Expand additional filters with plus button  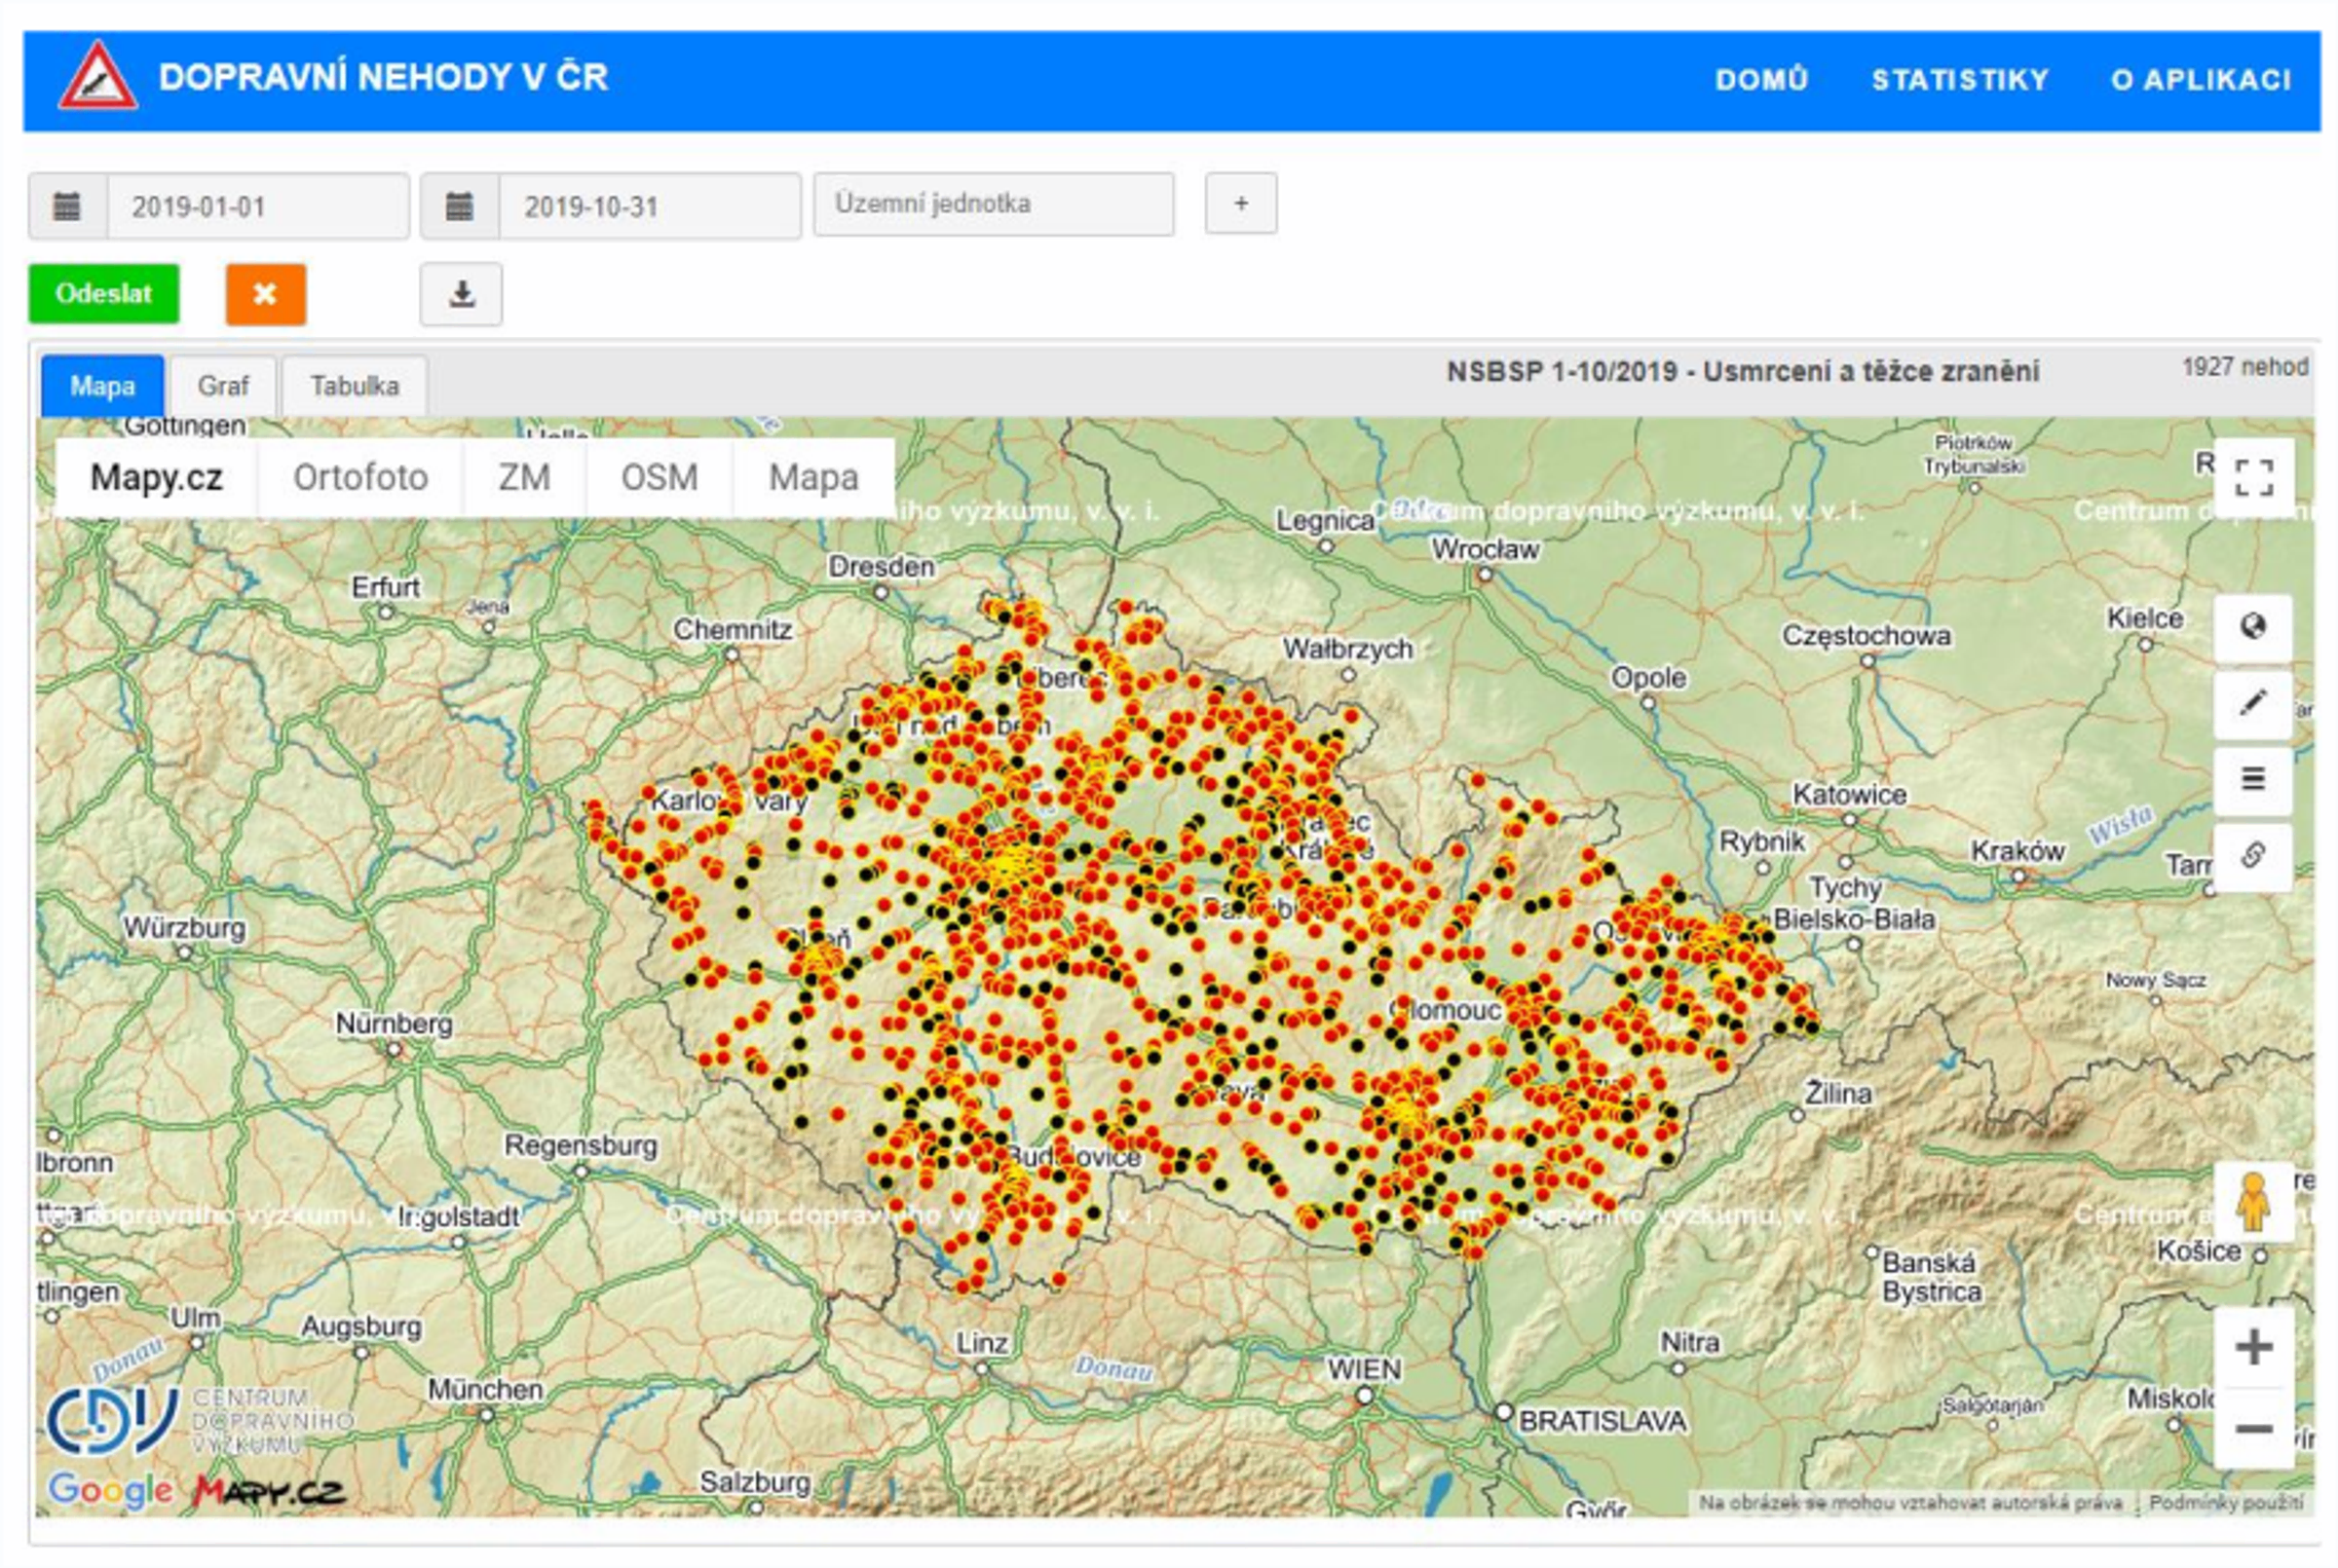point(1240,204)
